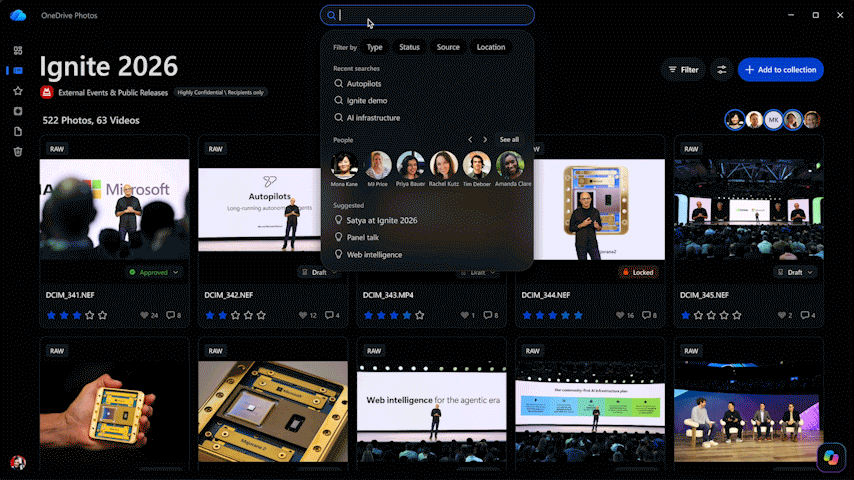This screenshot has width=854, height=480.
Task: Rate DCIM_343.MP4 five stars
Action: tap(419, 315)
